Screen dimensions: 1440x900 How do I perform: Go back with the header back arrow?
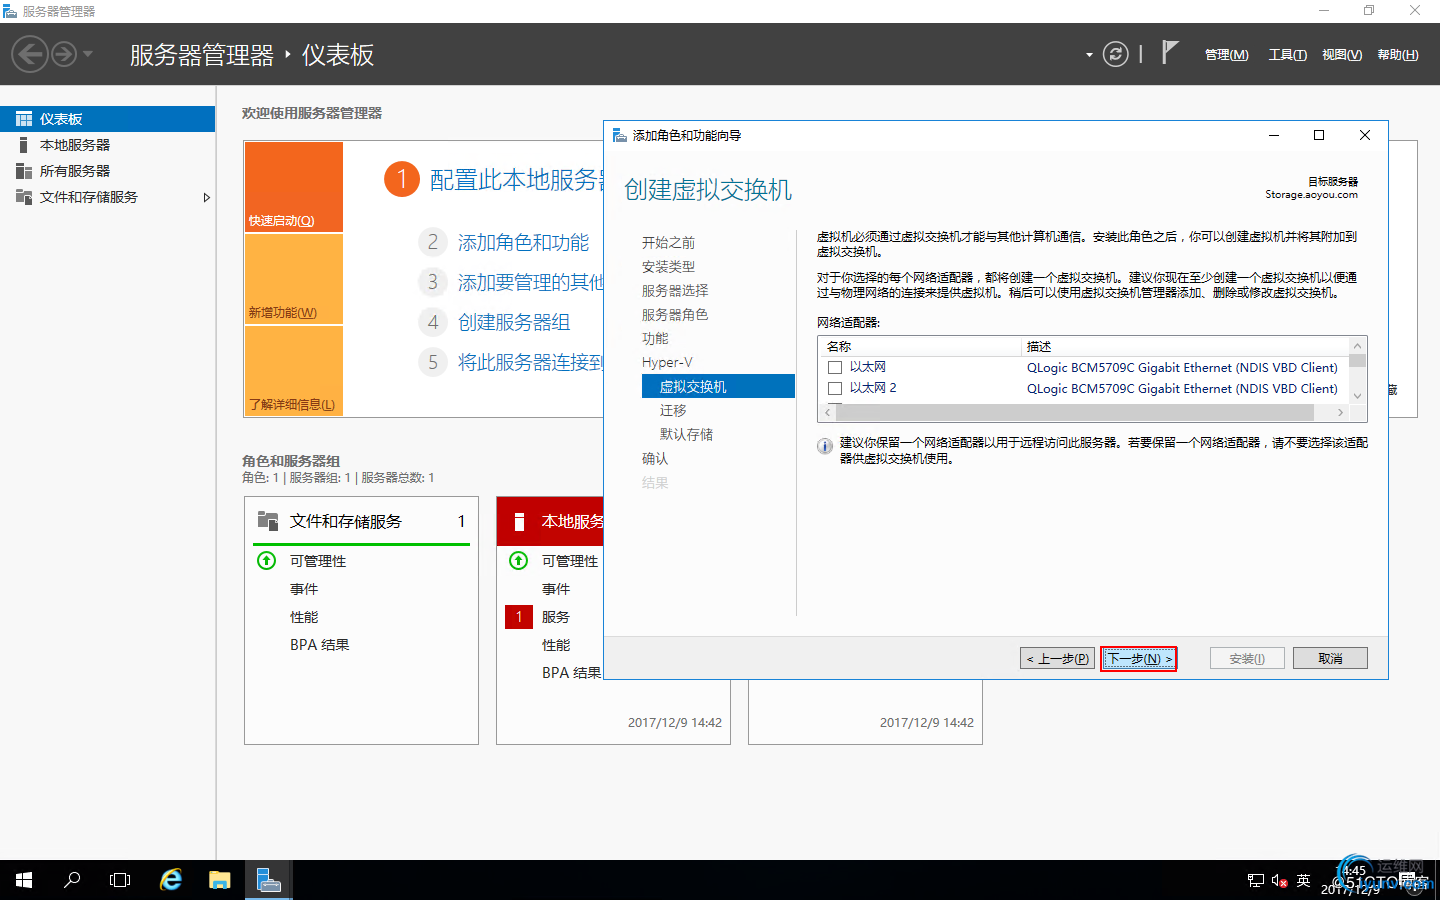click(30, 54)
